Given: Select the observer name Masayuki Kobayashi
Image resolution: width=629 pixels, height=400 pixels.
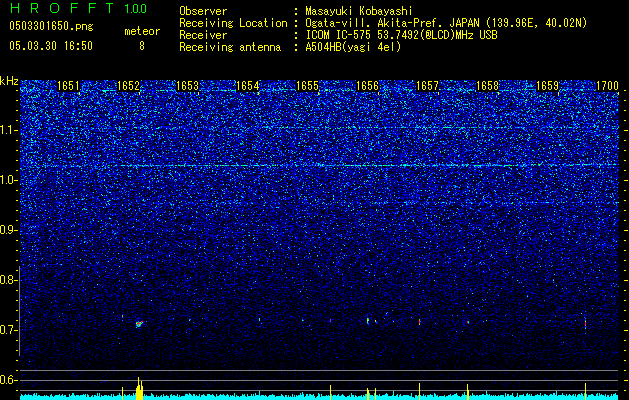Looking at the screenshot, I should click(359, 11).
